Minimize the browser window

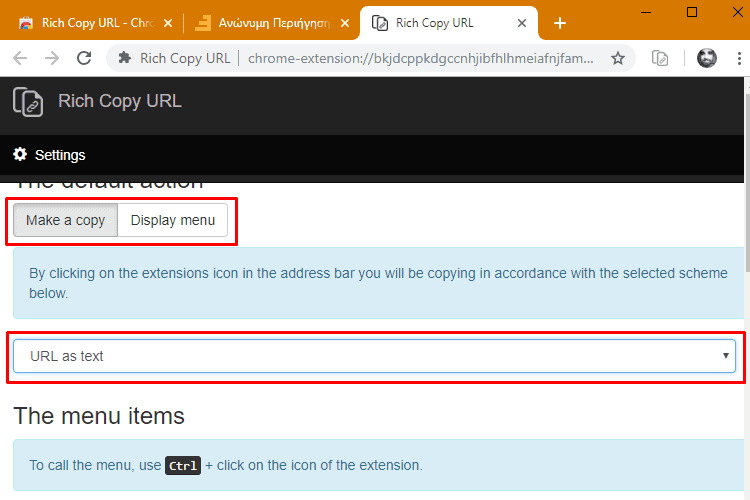coord(646,12)
